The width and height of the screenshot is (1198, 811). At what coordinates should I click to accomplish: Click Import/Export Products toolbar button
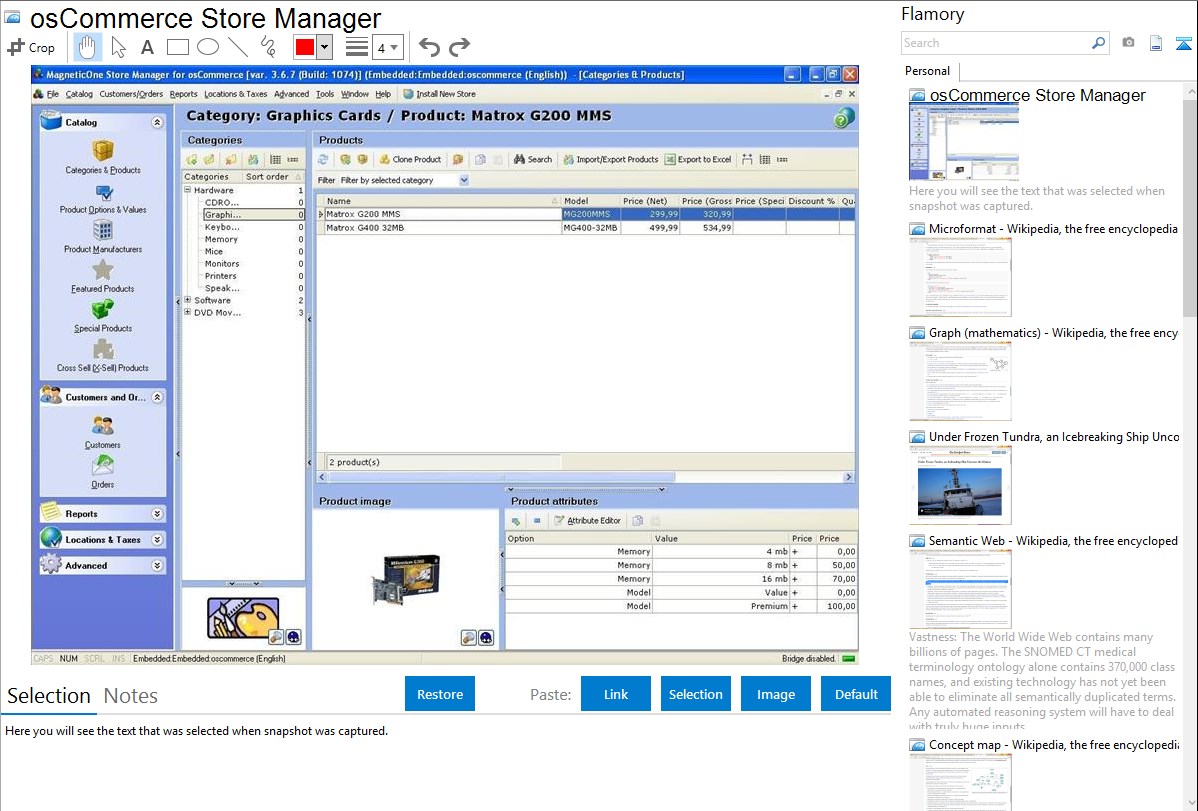coord(610,160)
